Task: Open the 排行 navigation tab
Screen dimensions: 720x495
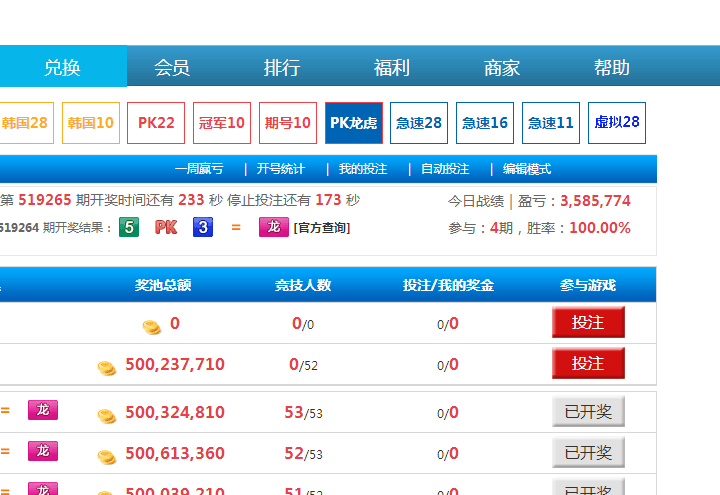Action: 282,68
